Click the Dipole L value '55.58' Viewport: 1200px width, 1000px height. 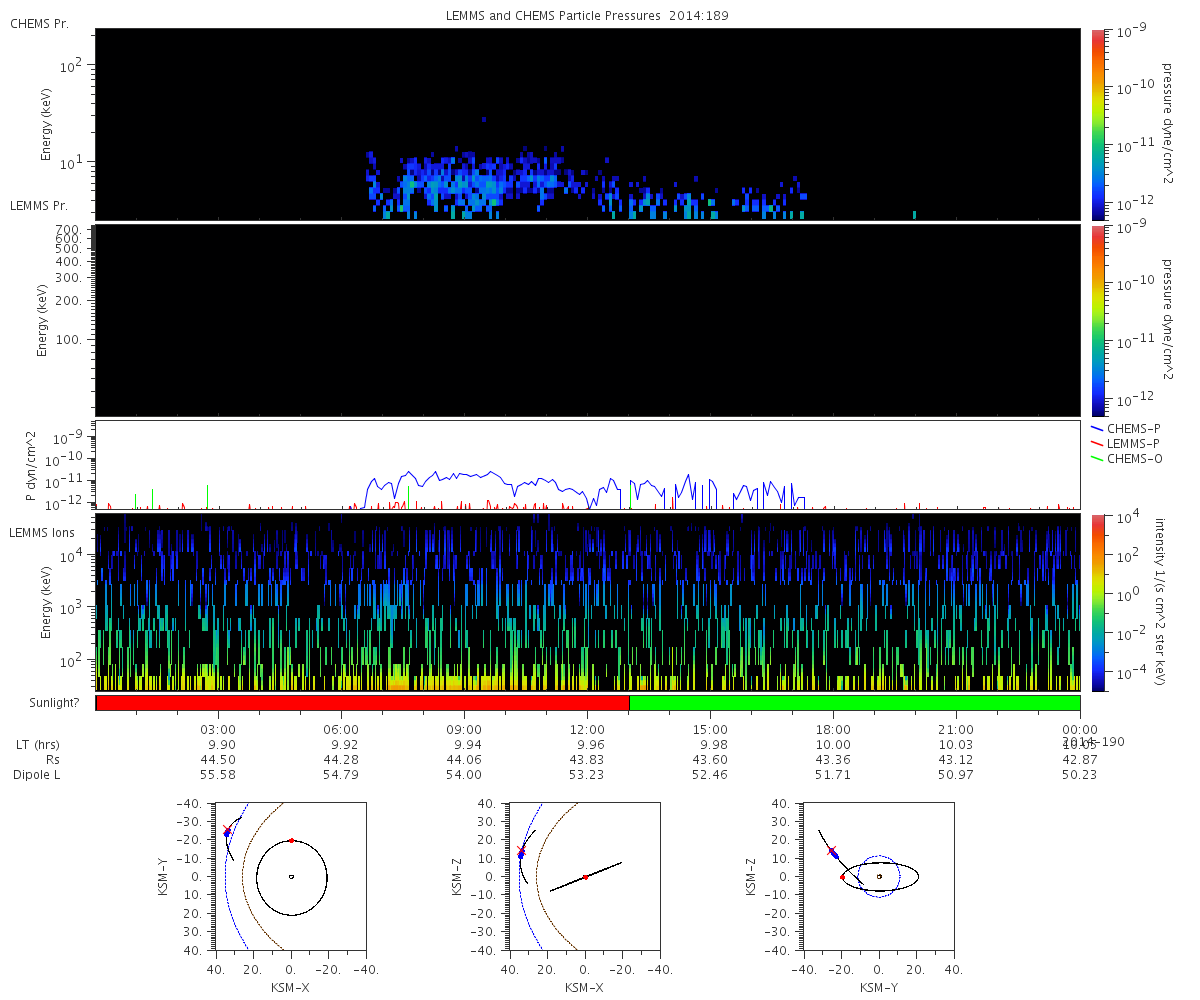click(x=219, y=775)
